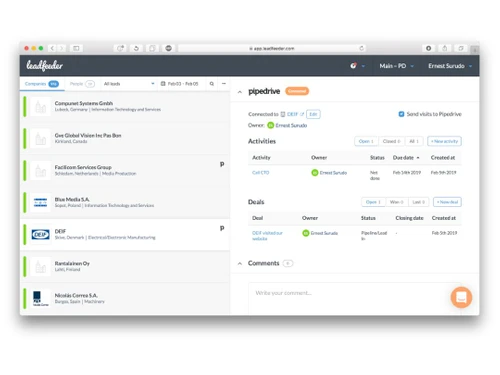Click the Pipedrive P icon on DEIF row
Image resolution: width=500 pixels, height=375 pixels.
[222, 228]
